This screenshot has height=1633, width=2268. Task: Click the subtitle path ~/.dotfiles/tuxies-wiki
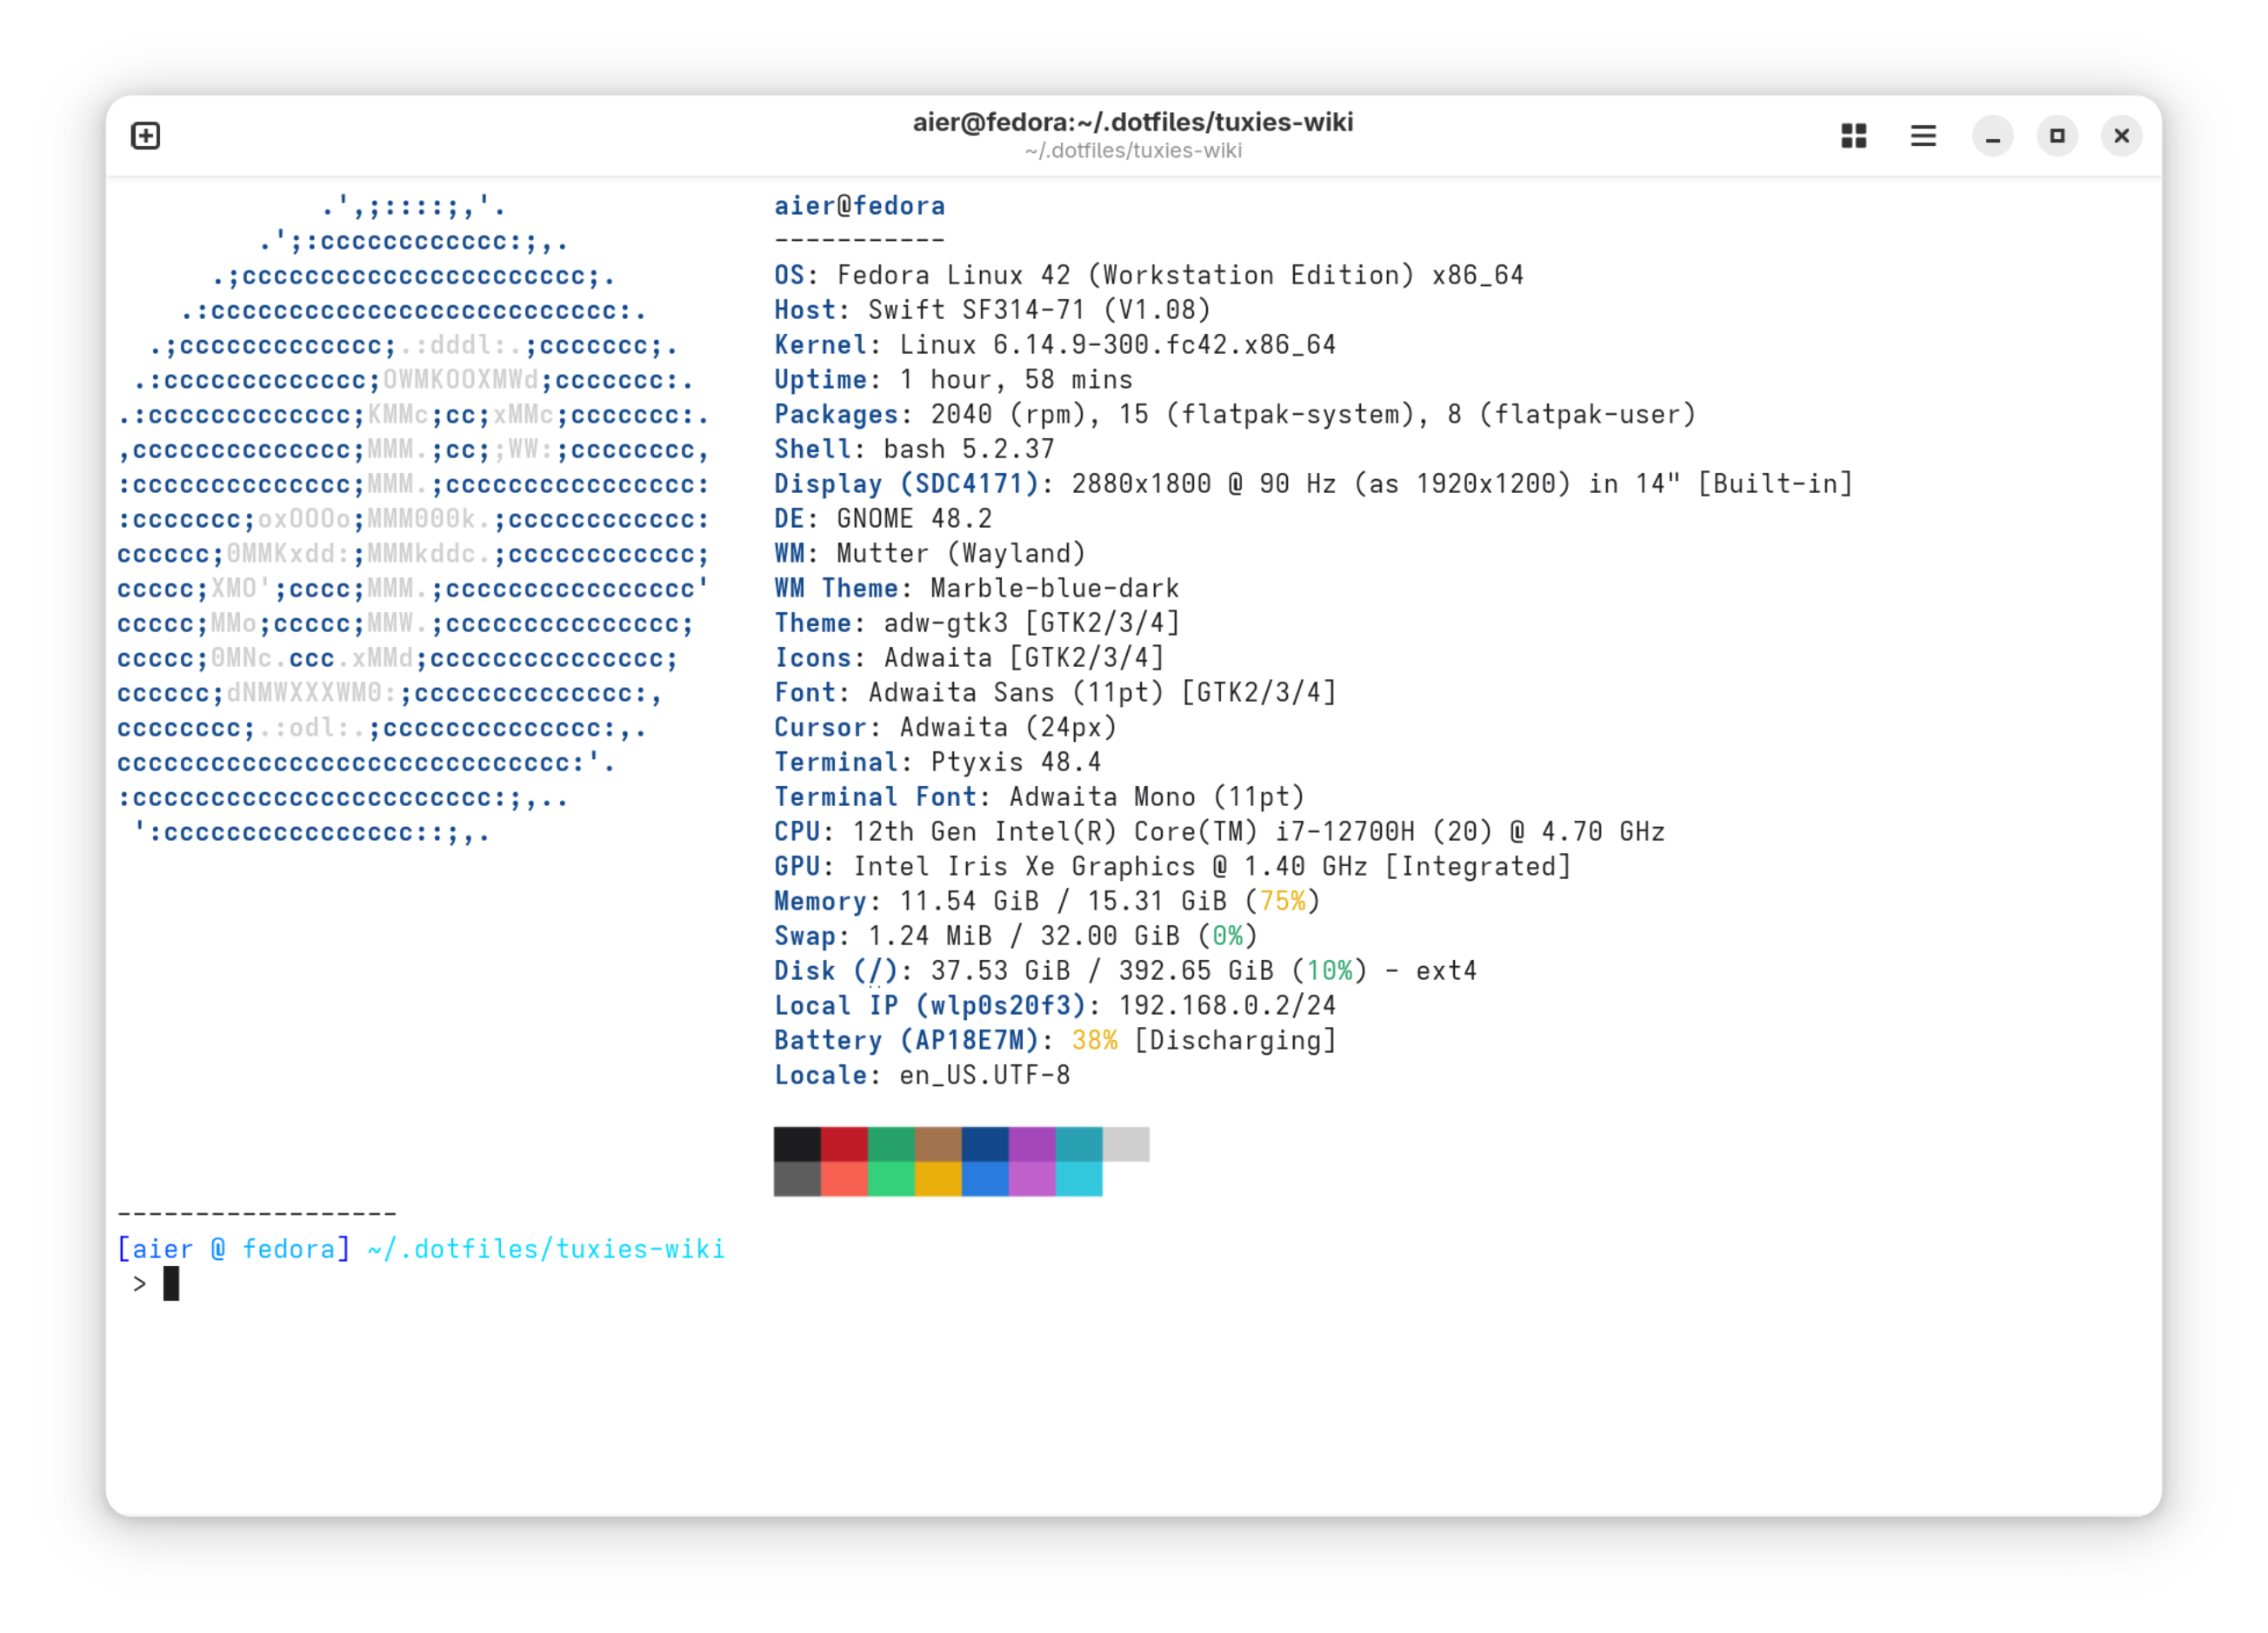[1133, 151]
